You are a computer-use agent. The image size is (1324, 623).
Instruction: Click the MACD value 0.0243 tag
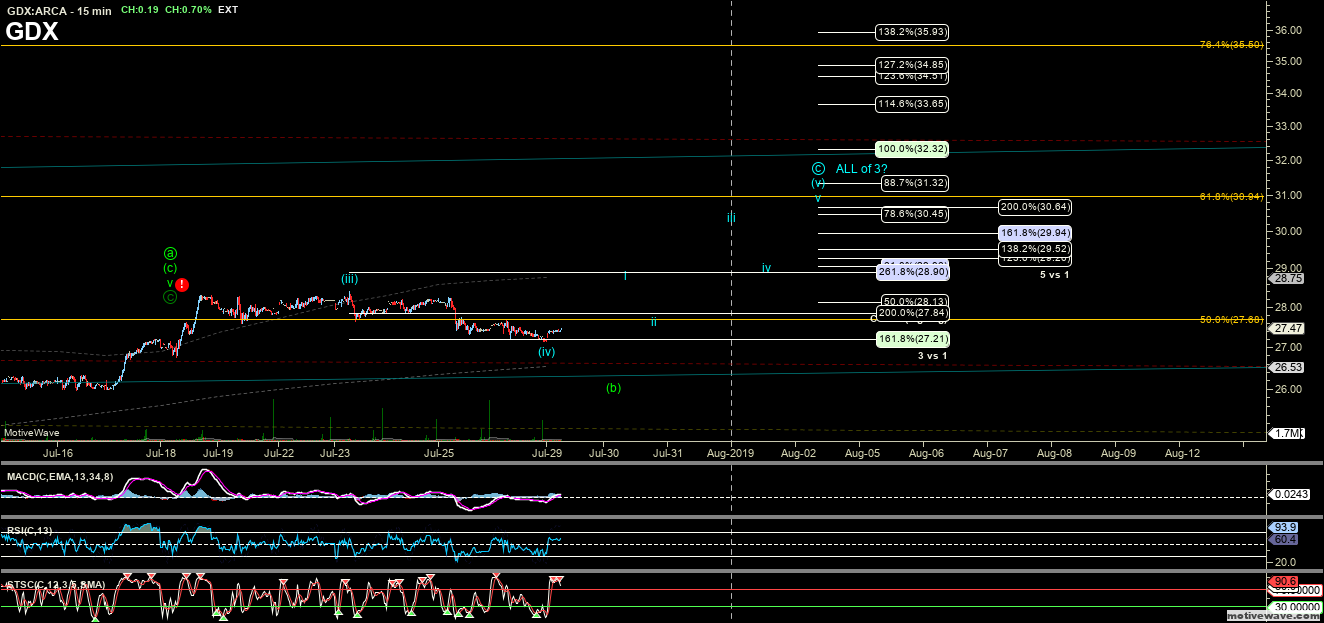pos(1289,495)
